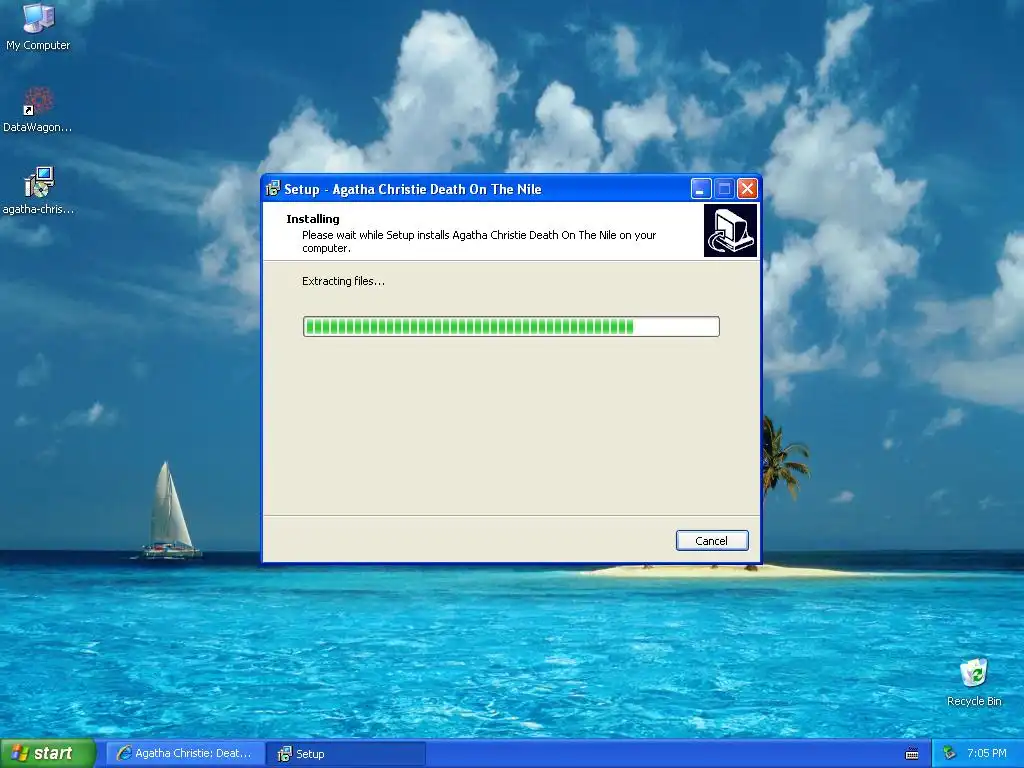Cancel the installation
This screenshot has height=768, width=1024.
[x=712, y=541]
